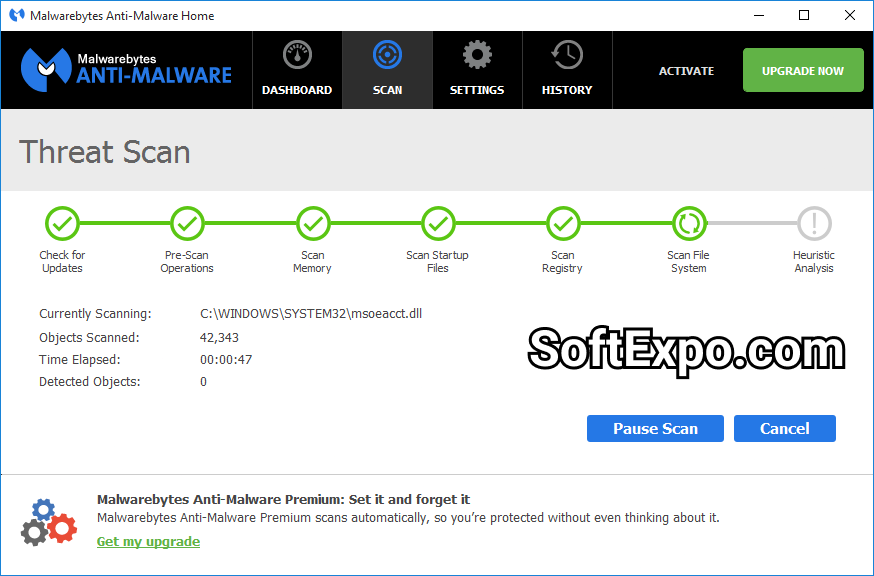Open the History clock icon
This screenshot has width=874, height=576.
click(567, 56)
